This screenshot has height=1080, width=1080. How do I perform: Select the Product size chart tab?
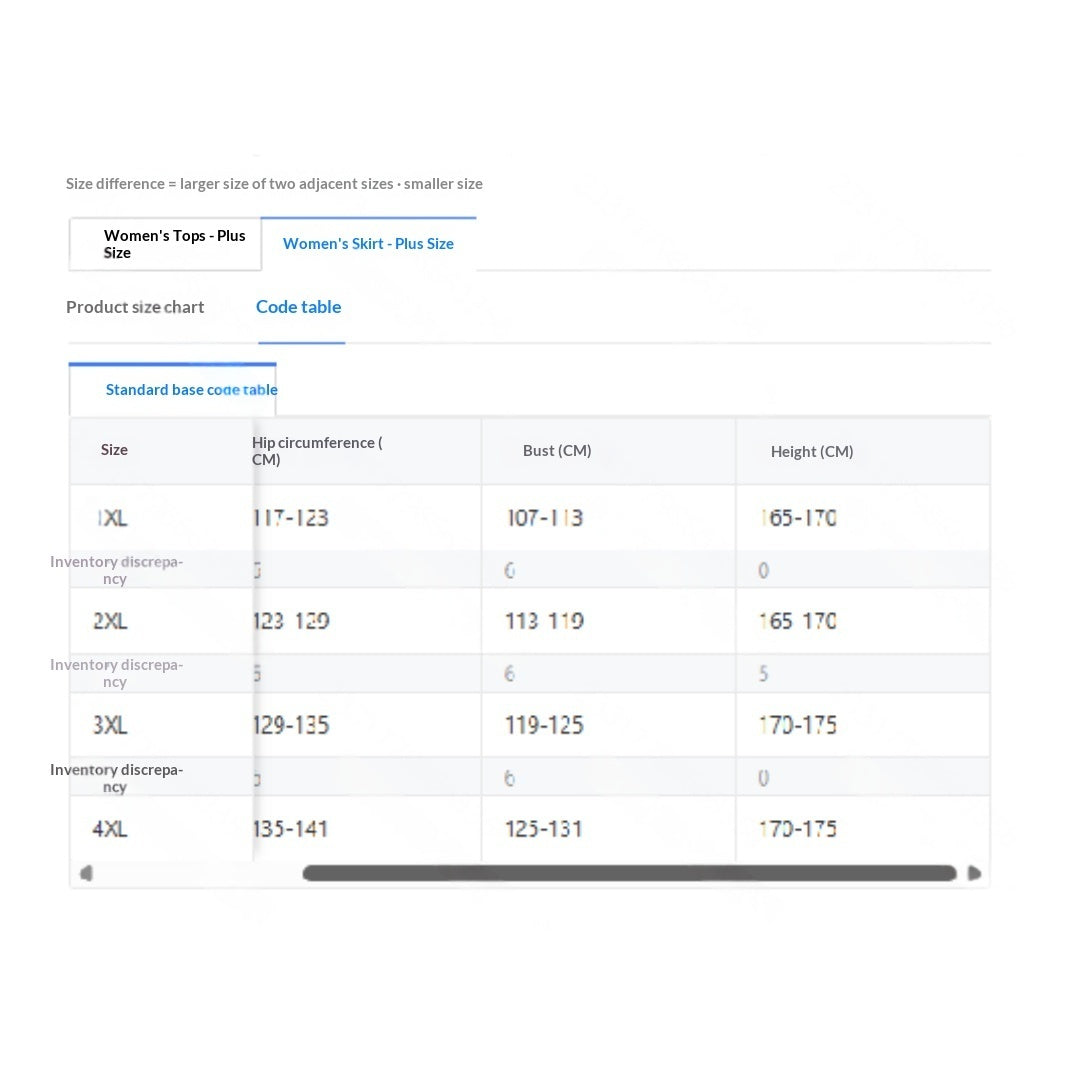(135, 307)
